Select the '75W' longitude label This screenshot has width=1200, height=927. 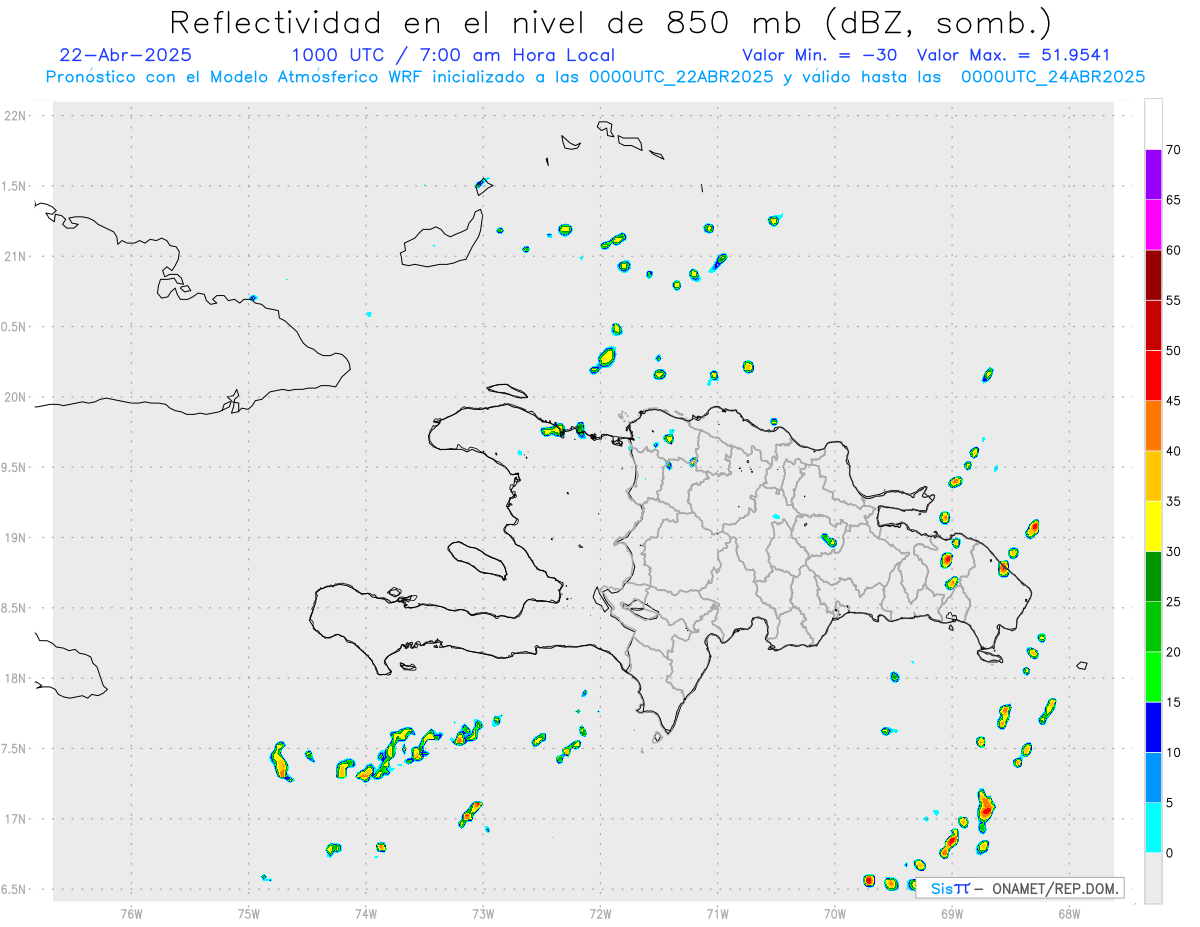[249, 913]
